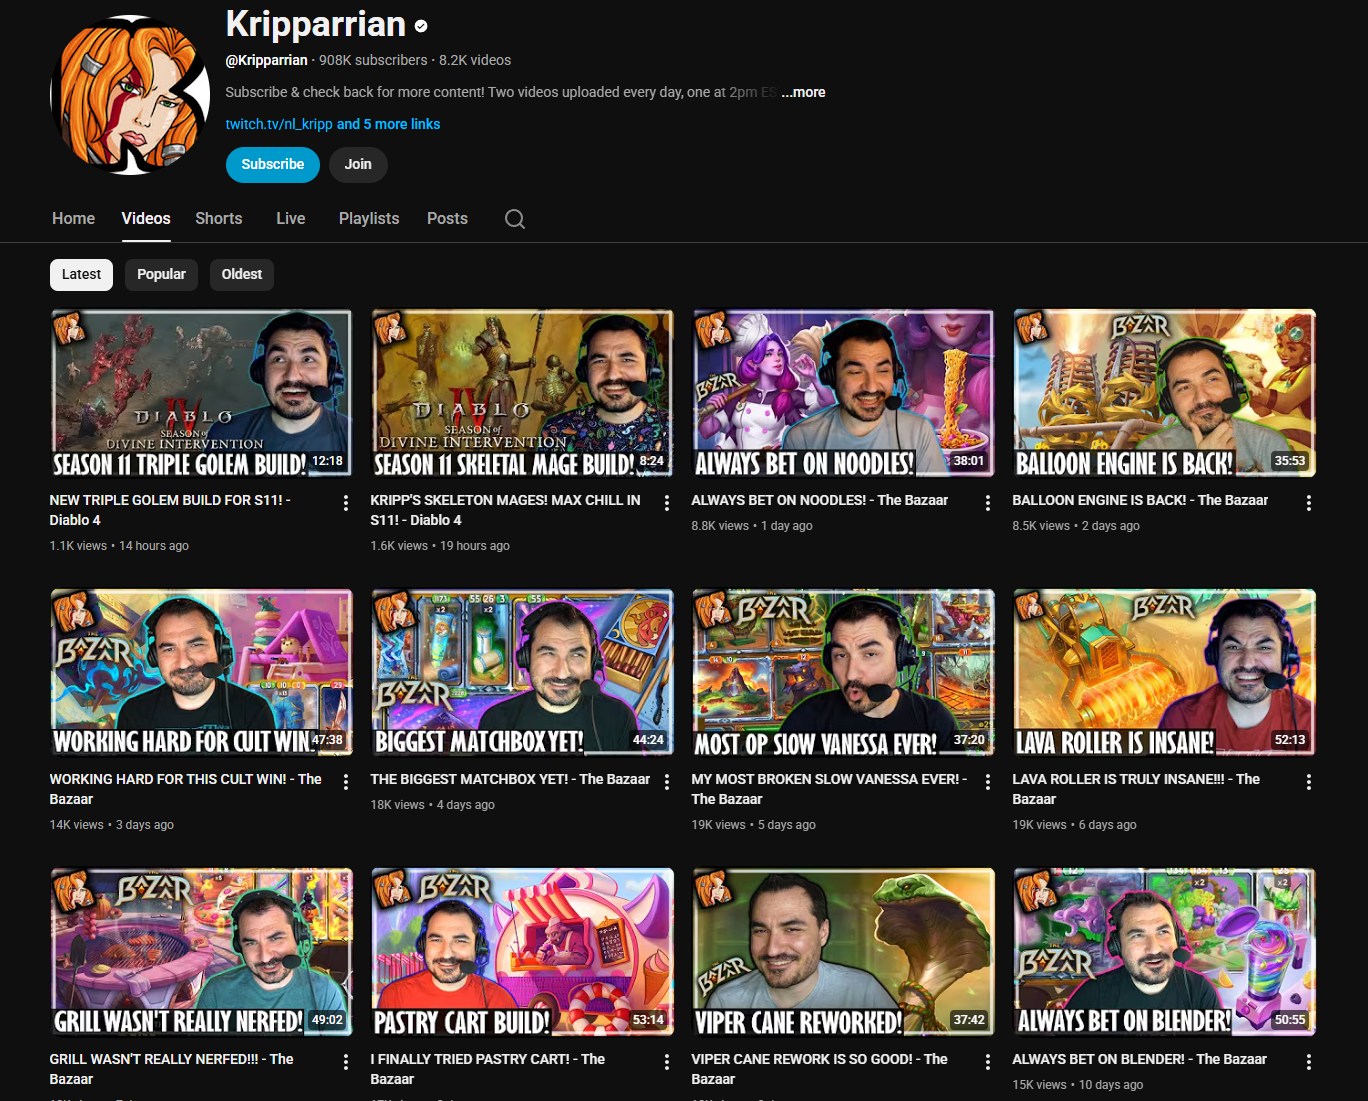
Task: Click the '@Kripparrian' channel handle
Action: pyautogui.click(x=266, y=60)
